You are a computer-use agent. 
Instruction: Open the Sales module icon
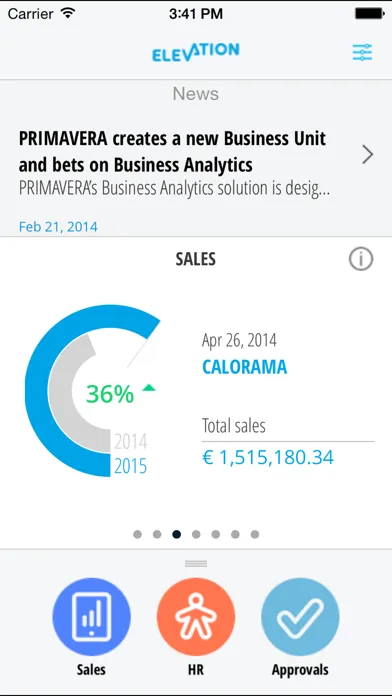[91, 617]
